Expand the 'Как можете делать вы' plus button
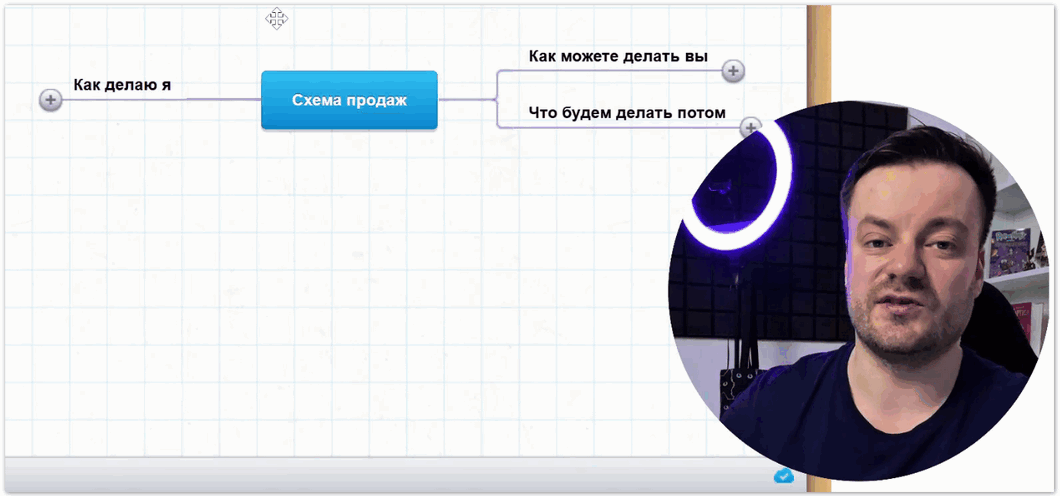The image size is (1060, 496). pyautogui.click(x=733, y=71)
